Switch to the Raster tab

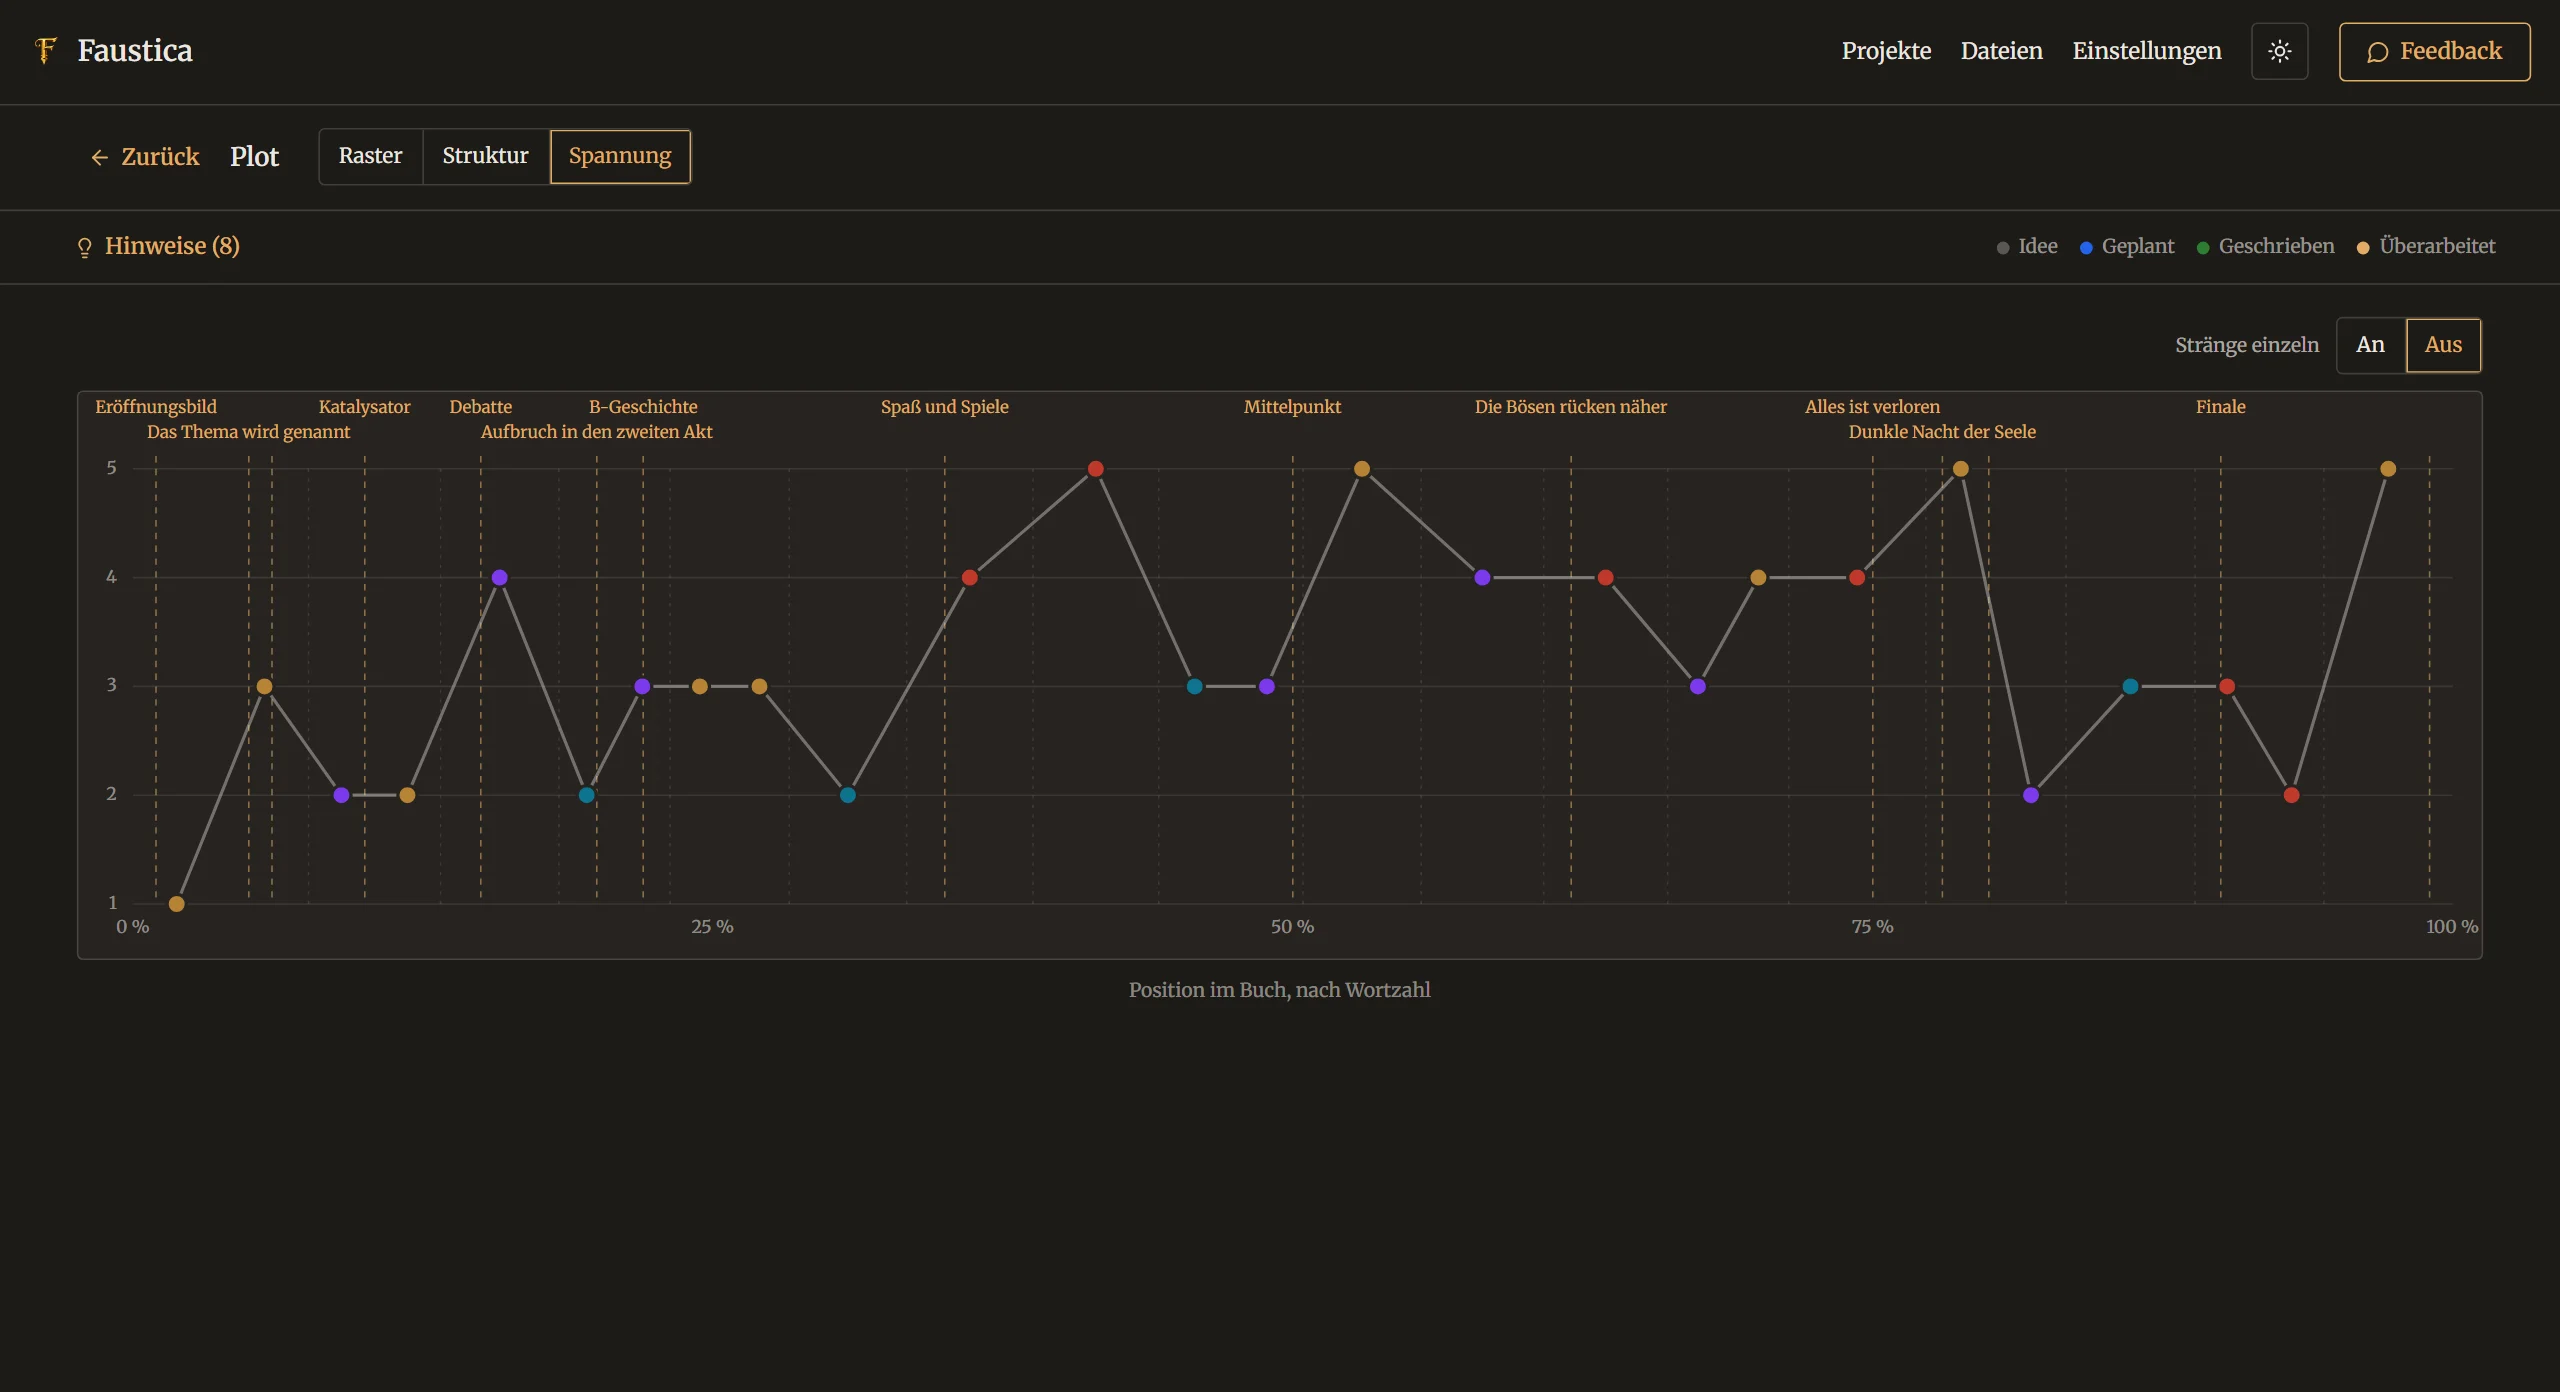point(370,156)
